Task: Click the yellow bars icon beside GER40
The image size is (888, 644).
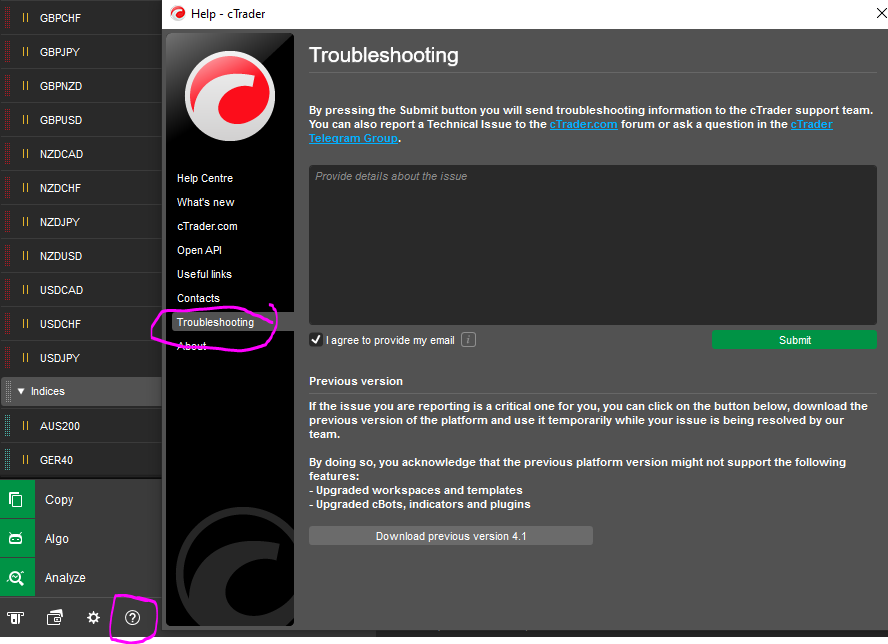Action: [x=25, y=459]
